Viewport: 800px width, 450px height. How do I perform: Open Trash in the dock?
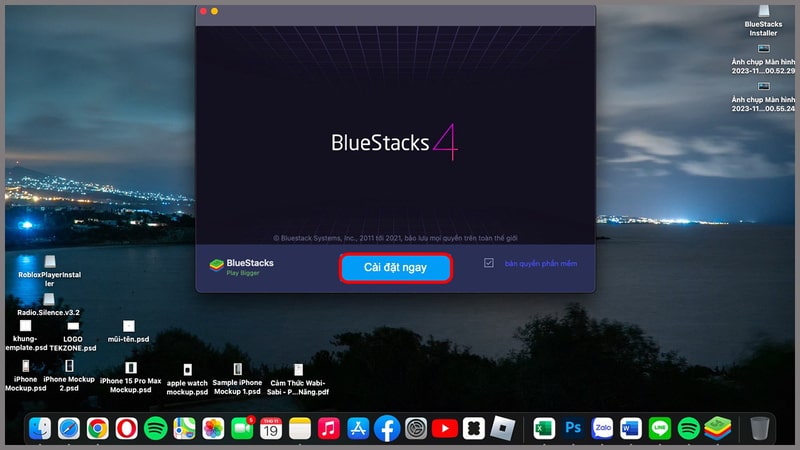point(759,428)
